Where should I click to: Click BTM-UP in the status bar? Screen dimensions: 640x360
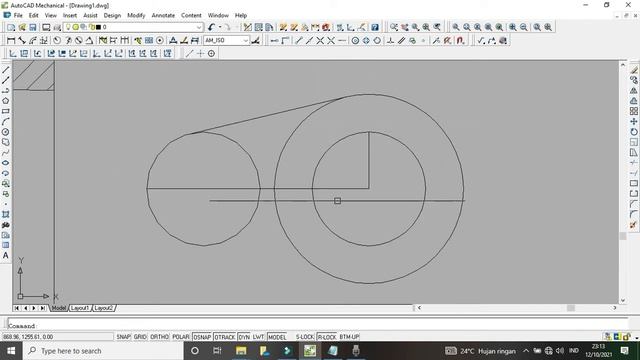[349, 337]
